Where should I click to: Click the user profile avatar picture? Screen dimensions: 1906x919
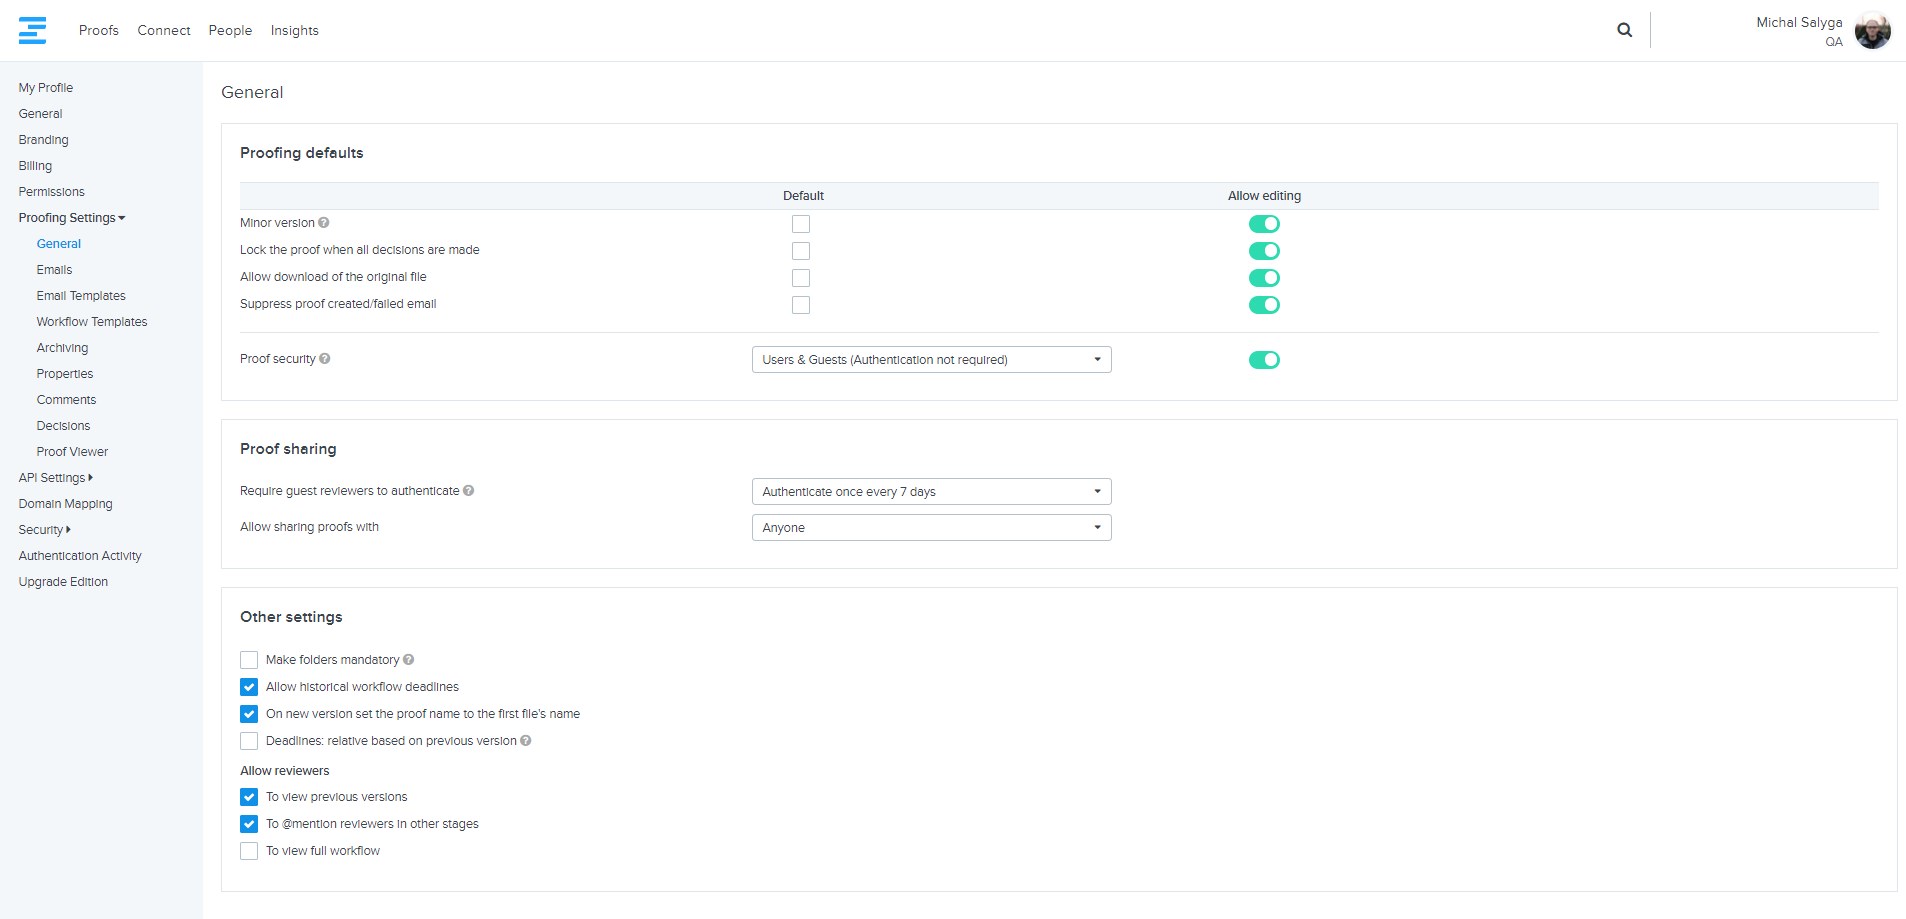[x=1872, y=31]
